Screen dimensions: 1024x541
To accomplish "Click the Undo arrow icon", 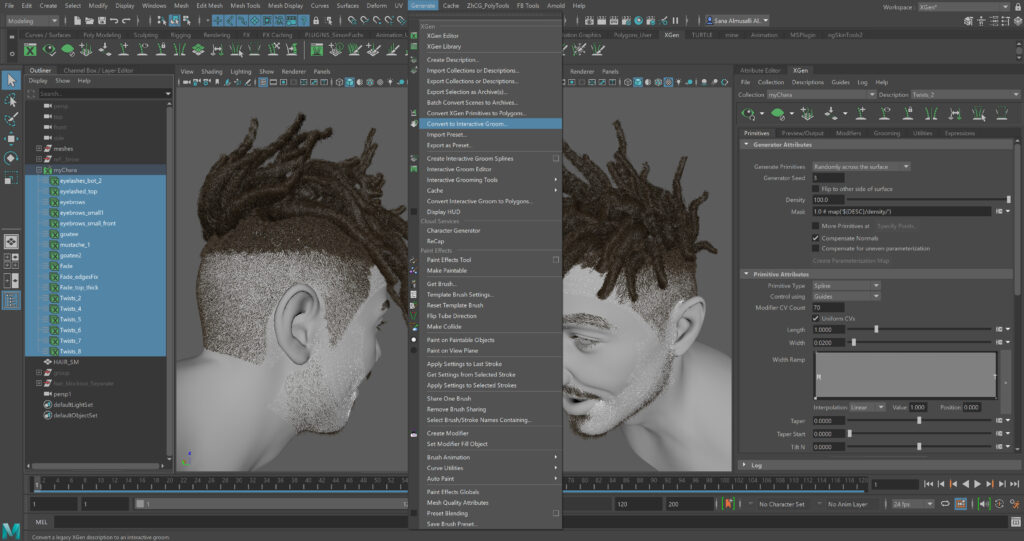I will click(x=114, y=21).
